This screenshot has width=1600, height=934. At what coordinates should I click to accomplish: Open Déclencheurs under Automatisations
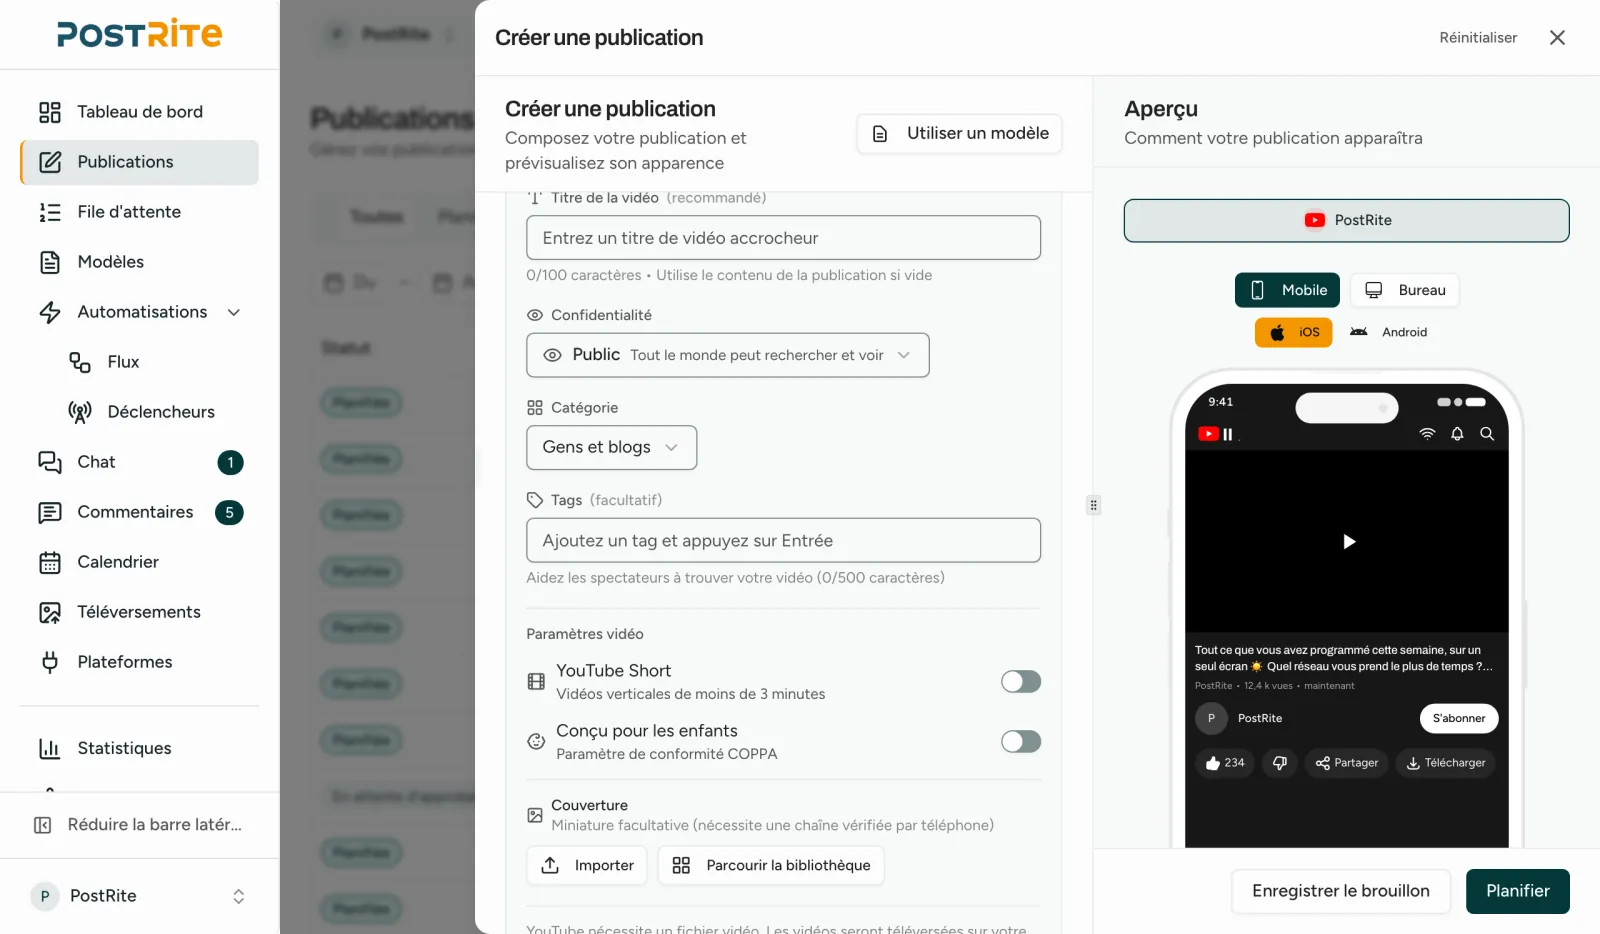pos(154,412)
